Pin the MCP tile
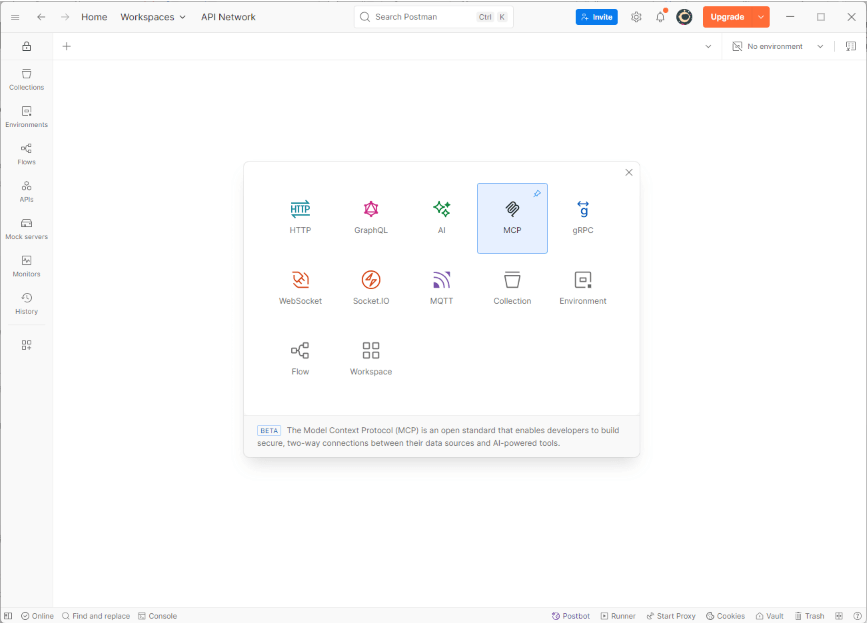Viewport: 867px width, 623px height. point(537,193)
